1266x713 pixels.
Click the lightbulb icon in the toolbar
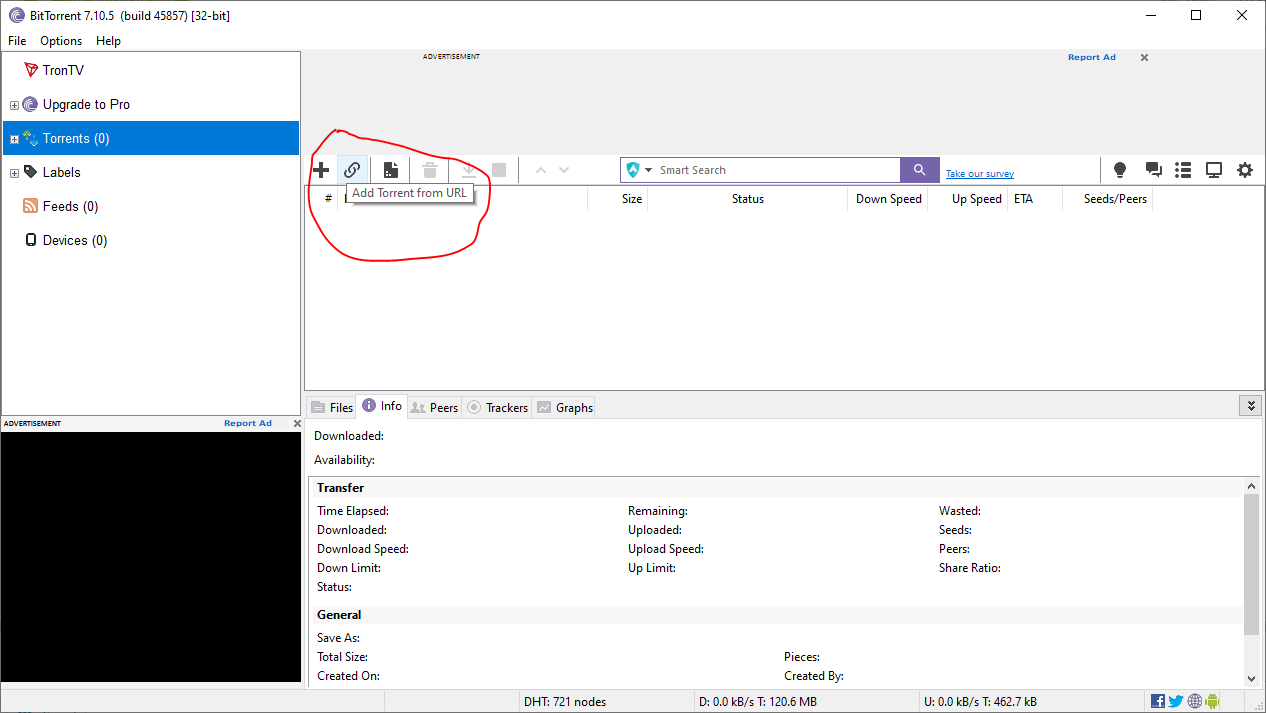(x=1120, y=170)
